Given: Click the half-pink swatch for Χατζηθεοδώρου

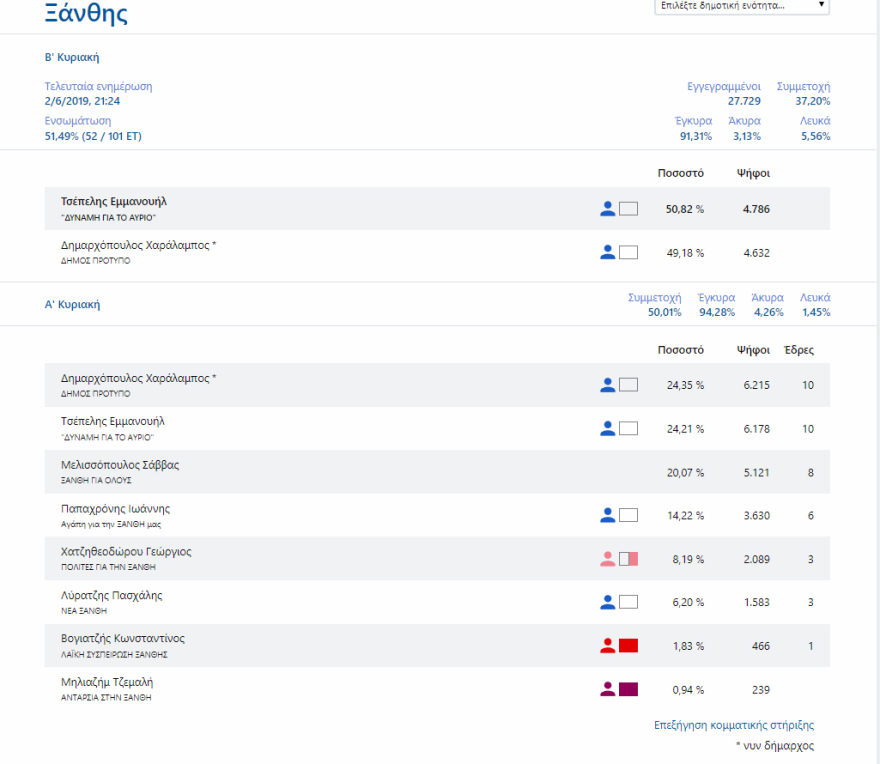Looking at the screenshot, I should 628,558.
